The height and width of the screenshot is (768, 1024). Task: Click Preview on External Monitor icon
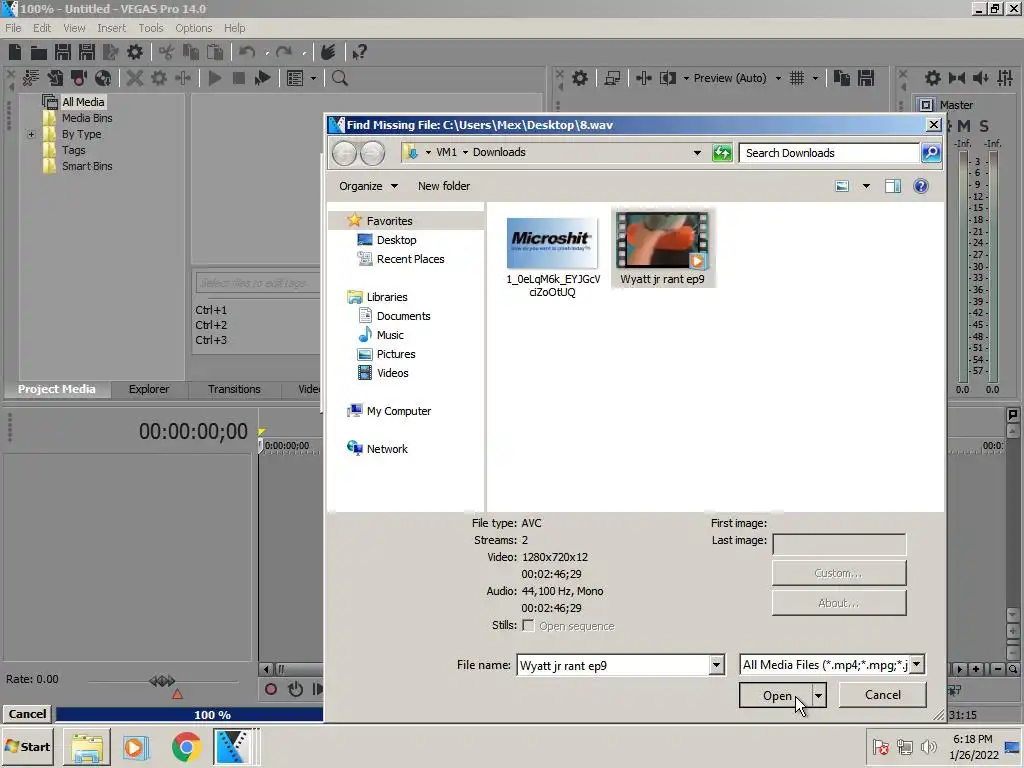(x=612, y=78)
